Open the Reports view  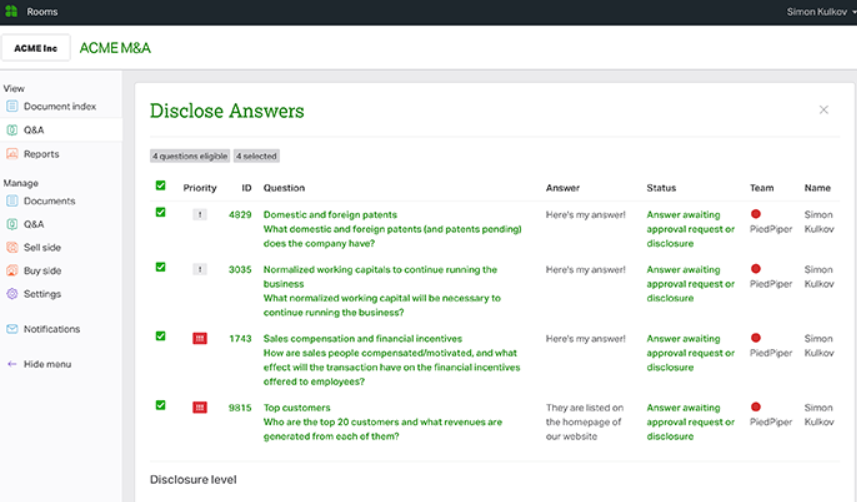click(42, 154)
